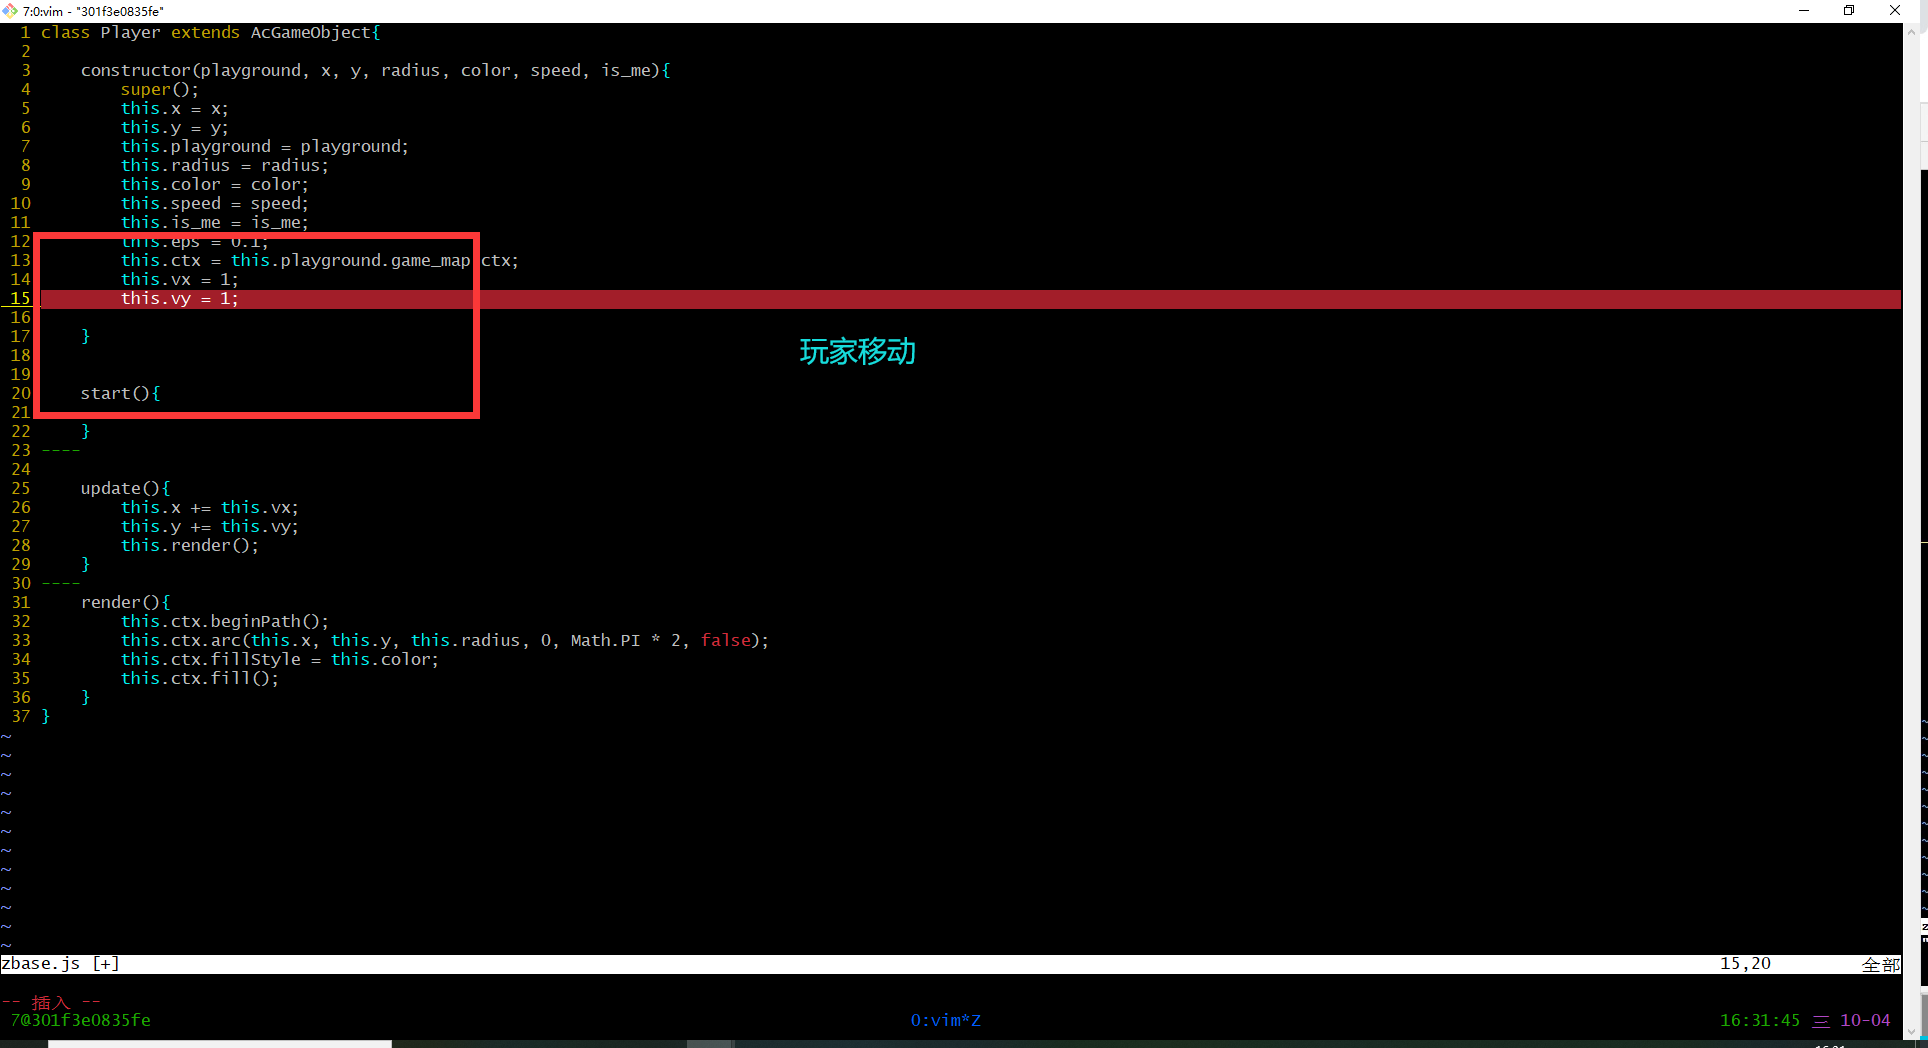Click the zbase.js filename in status line
This screenshot has height=1048, width=1928.
[41, 964]
